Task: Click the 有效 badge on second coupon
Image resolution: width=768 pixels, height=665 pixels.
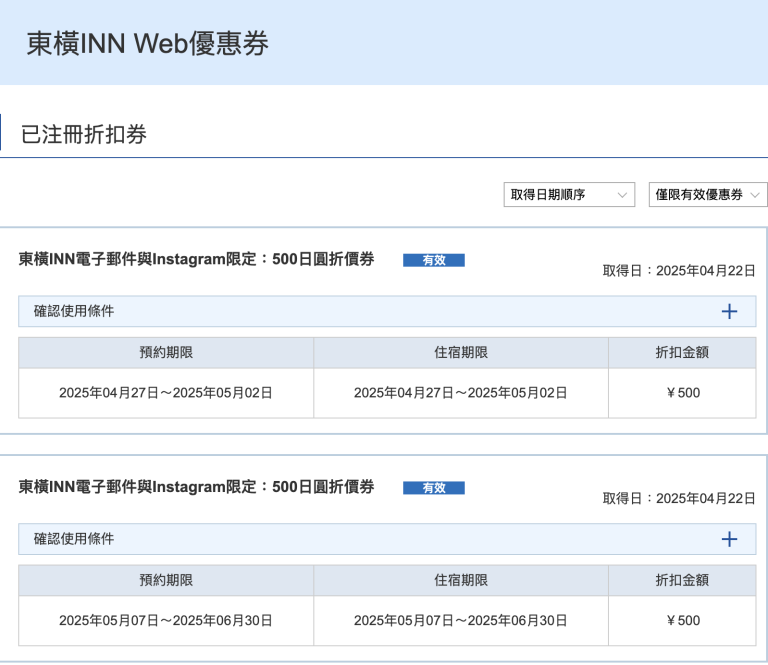Action: coord(433,488)
